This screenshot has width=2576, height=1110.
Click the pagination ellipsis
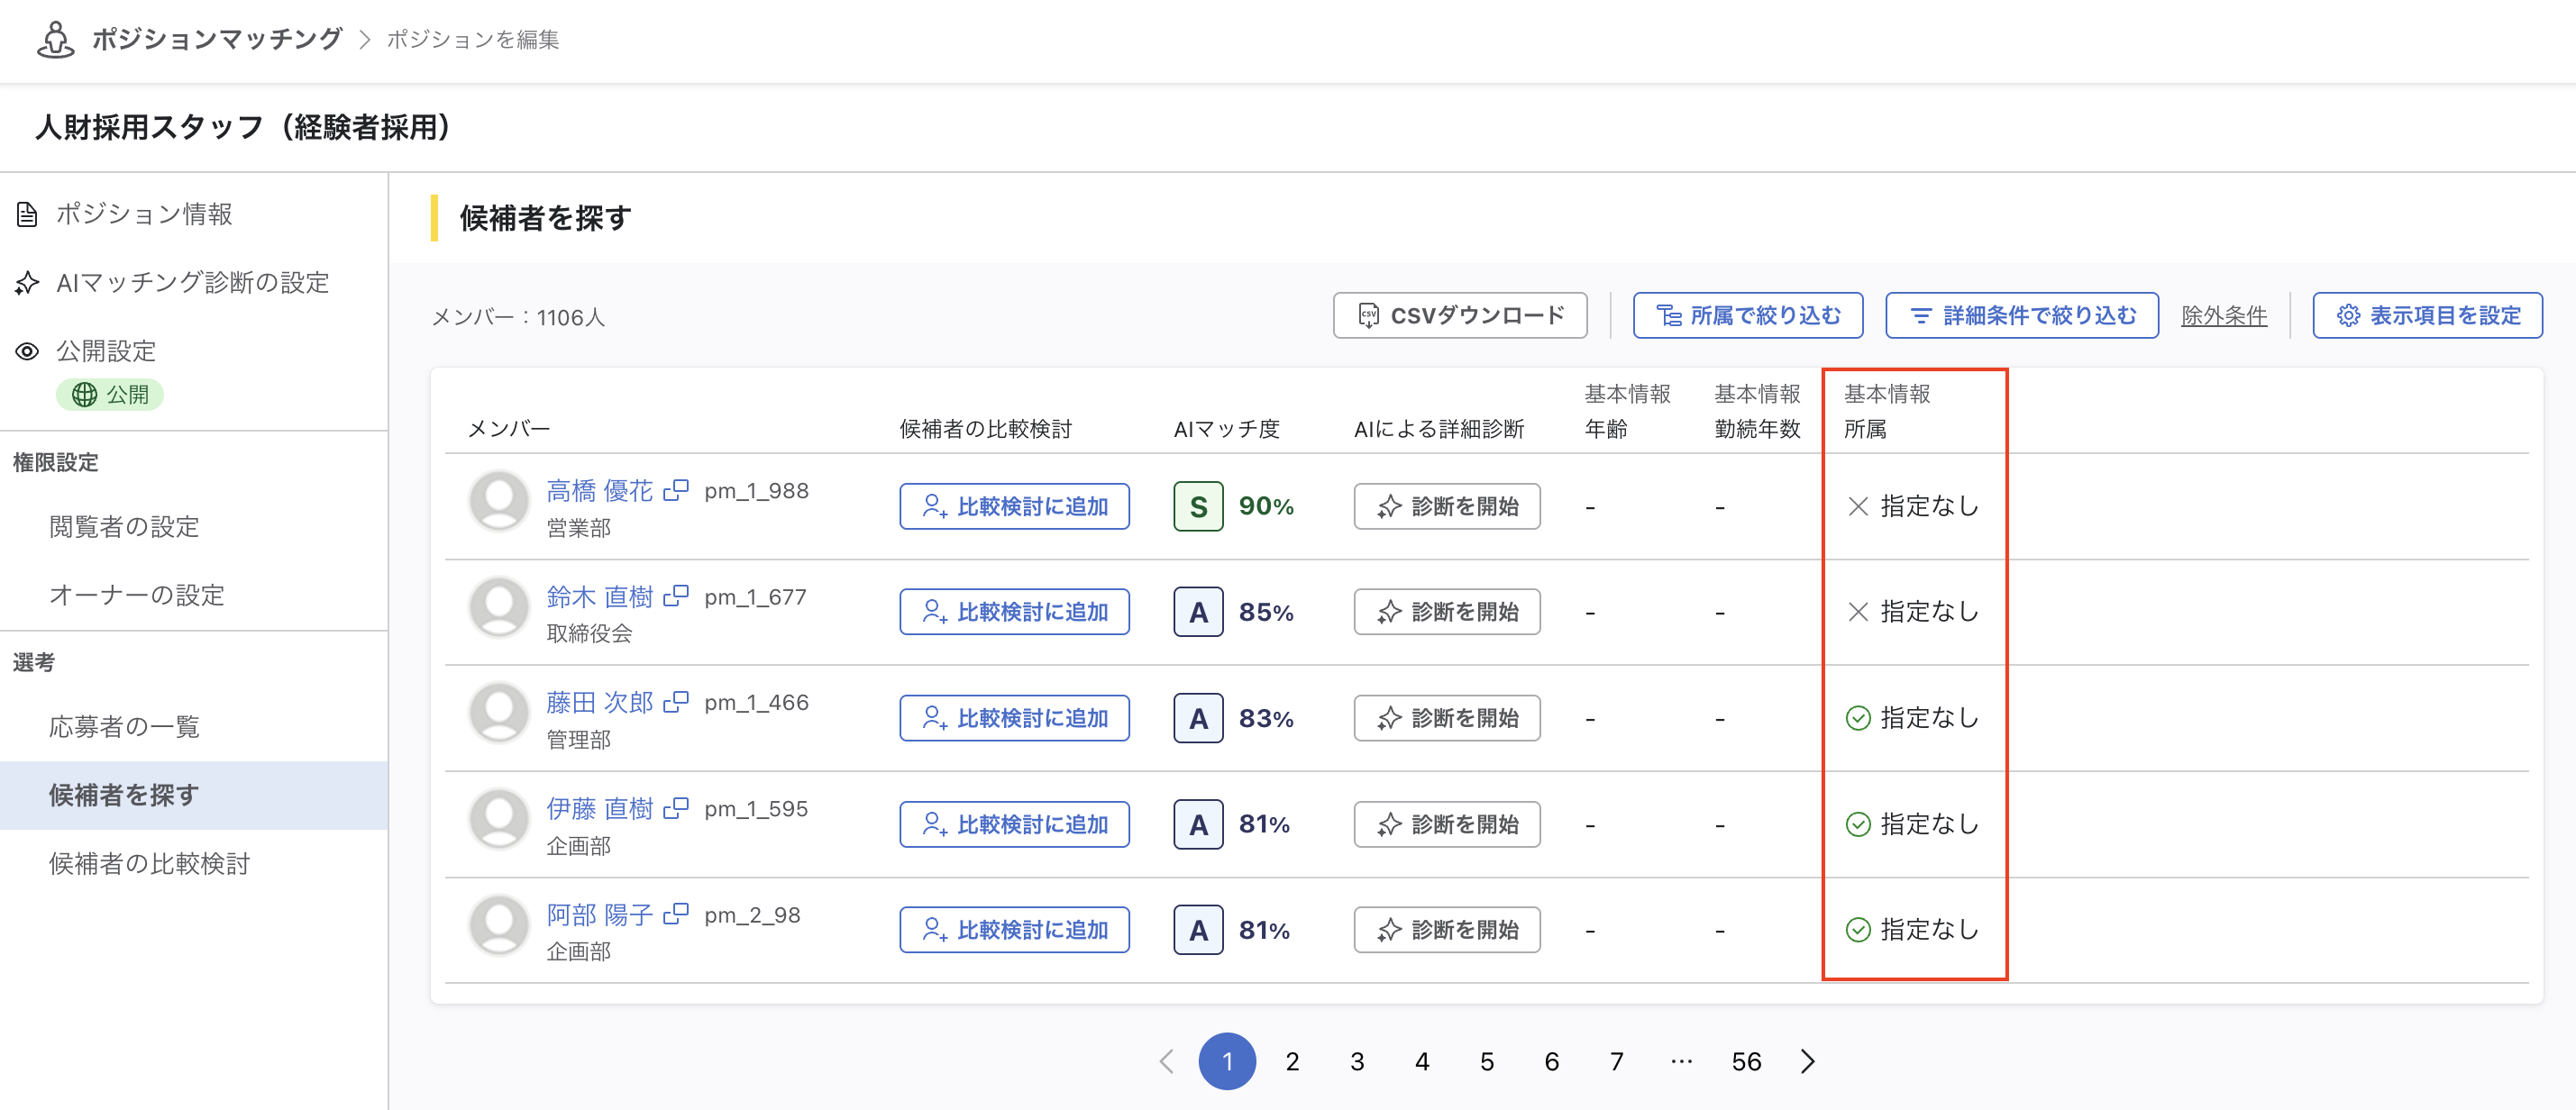1681,1061
